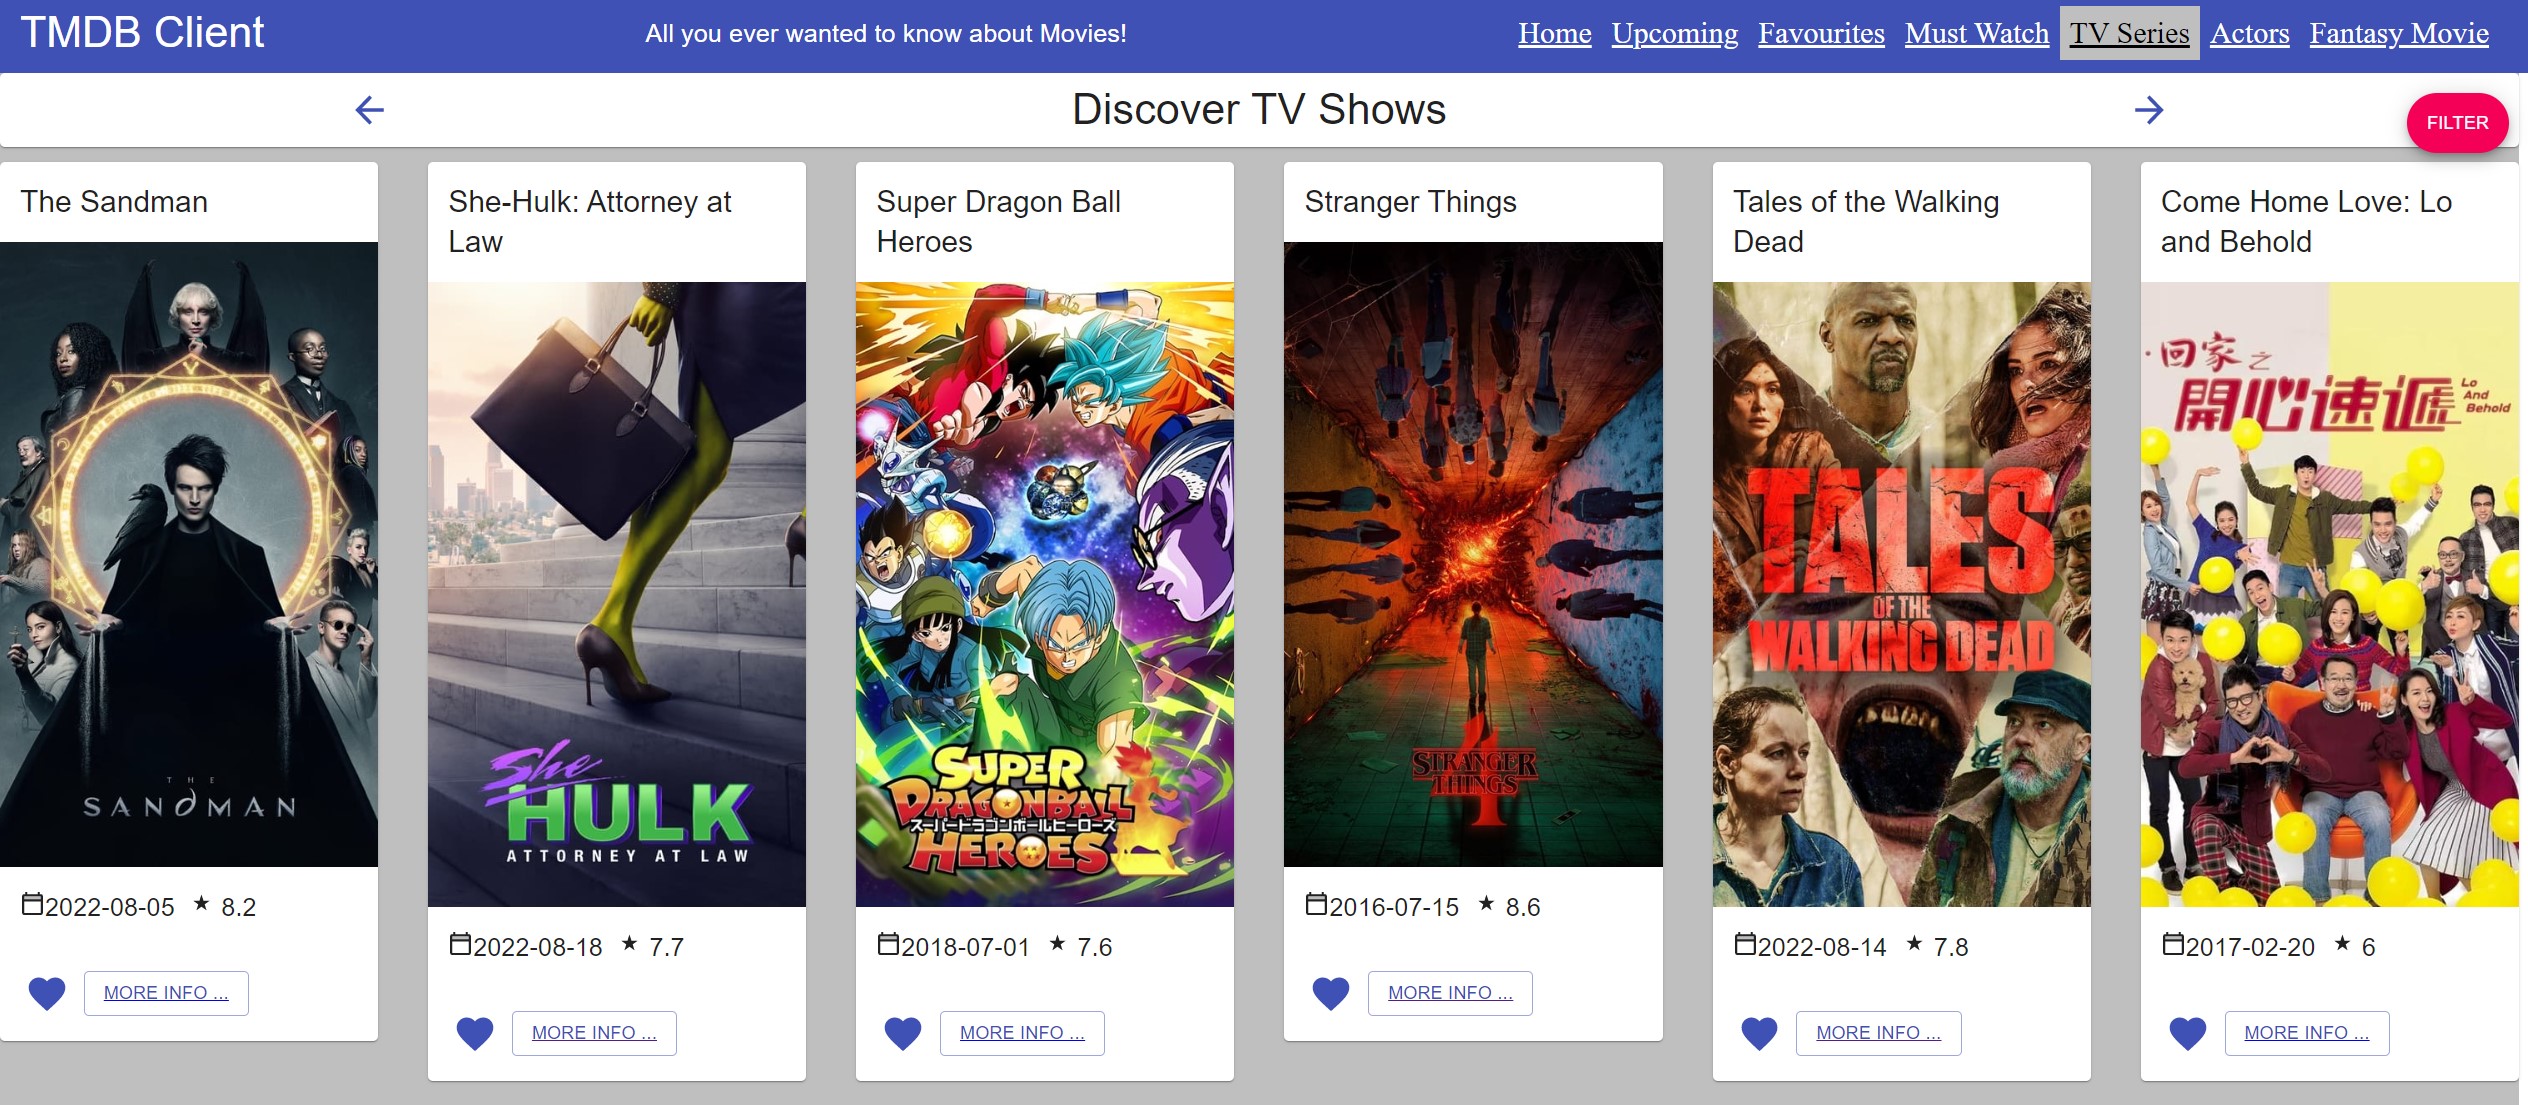Click the Stranger Things poster image
Viewport: 2528px width, 1105px height.
pos(1472,554)
